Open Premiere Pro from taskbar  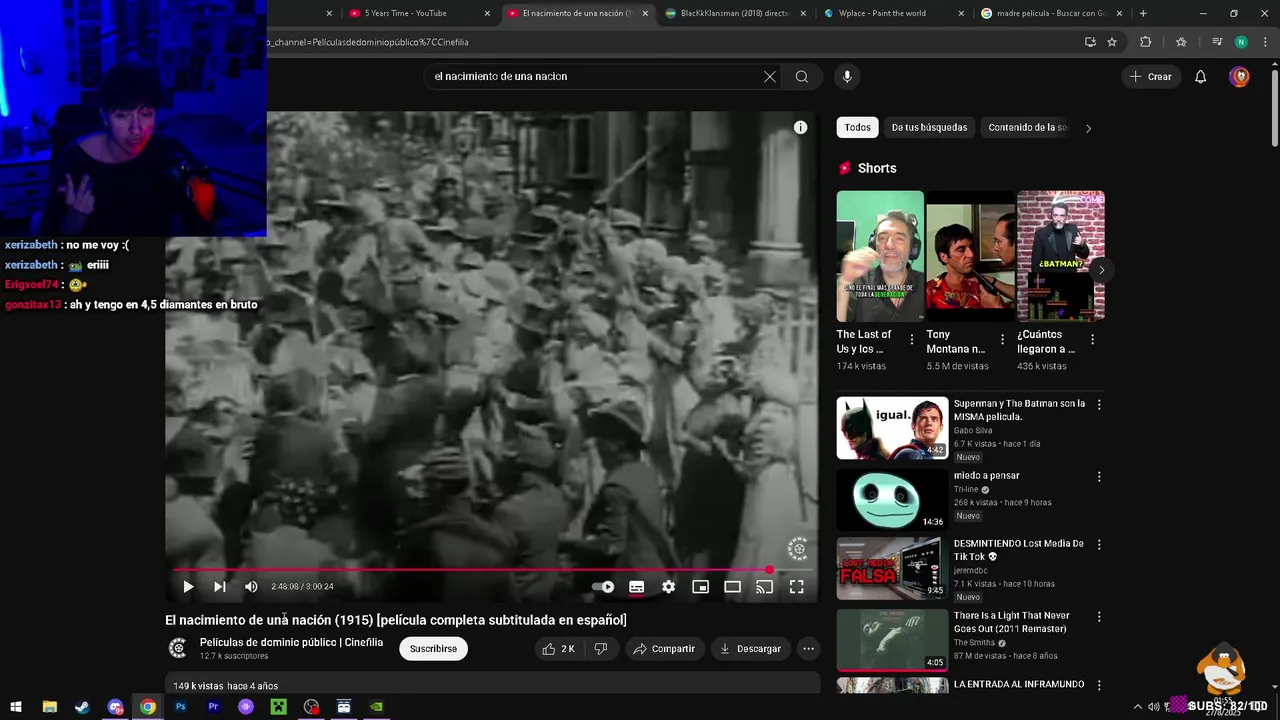coord(213,707)
